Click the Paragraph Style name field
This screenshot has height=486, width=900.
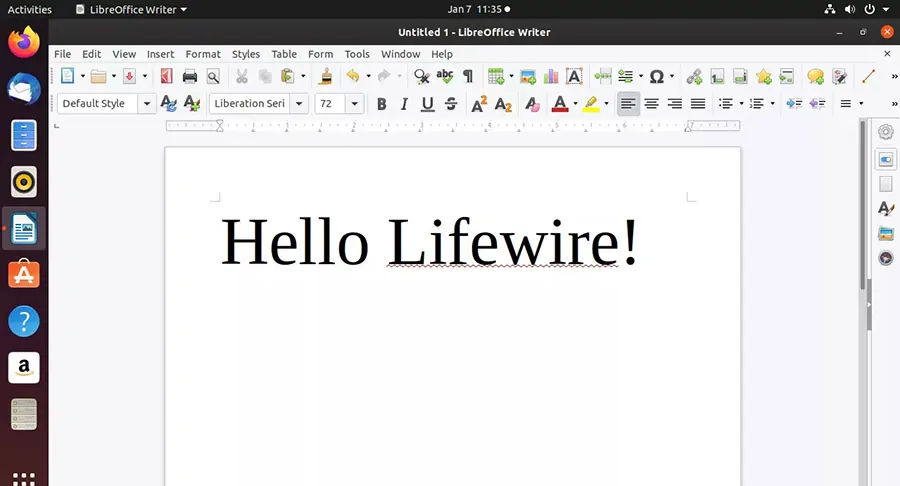(98, 104)
